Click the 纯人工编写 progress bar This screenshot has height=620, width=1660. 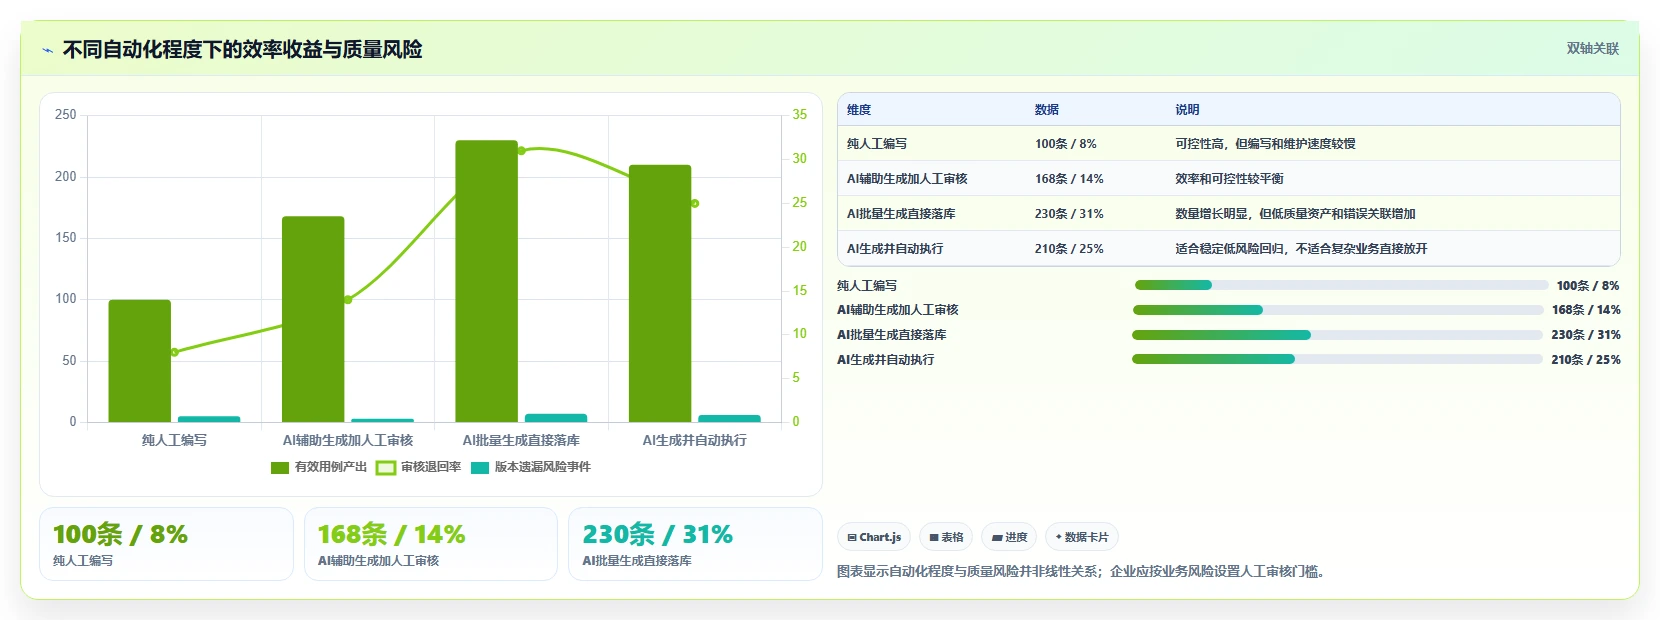(x=1341, y=285)
